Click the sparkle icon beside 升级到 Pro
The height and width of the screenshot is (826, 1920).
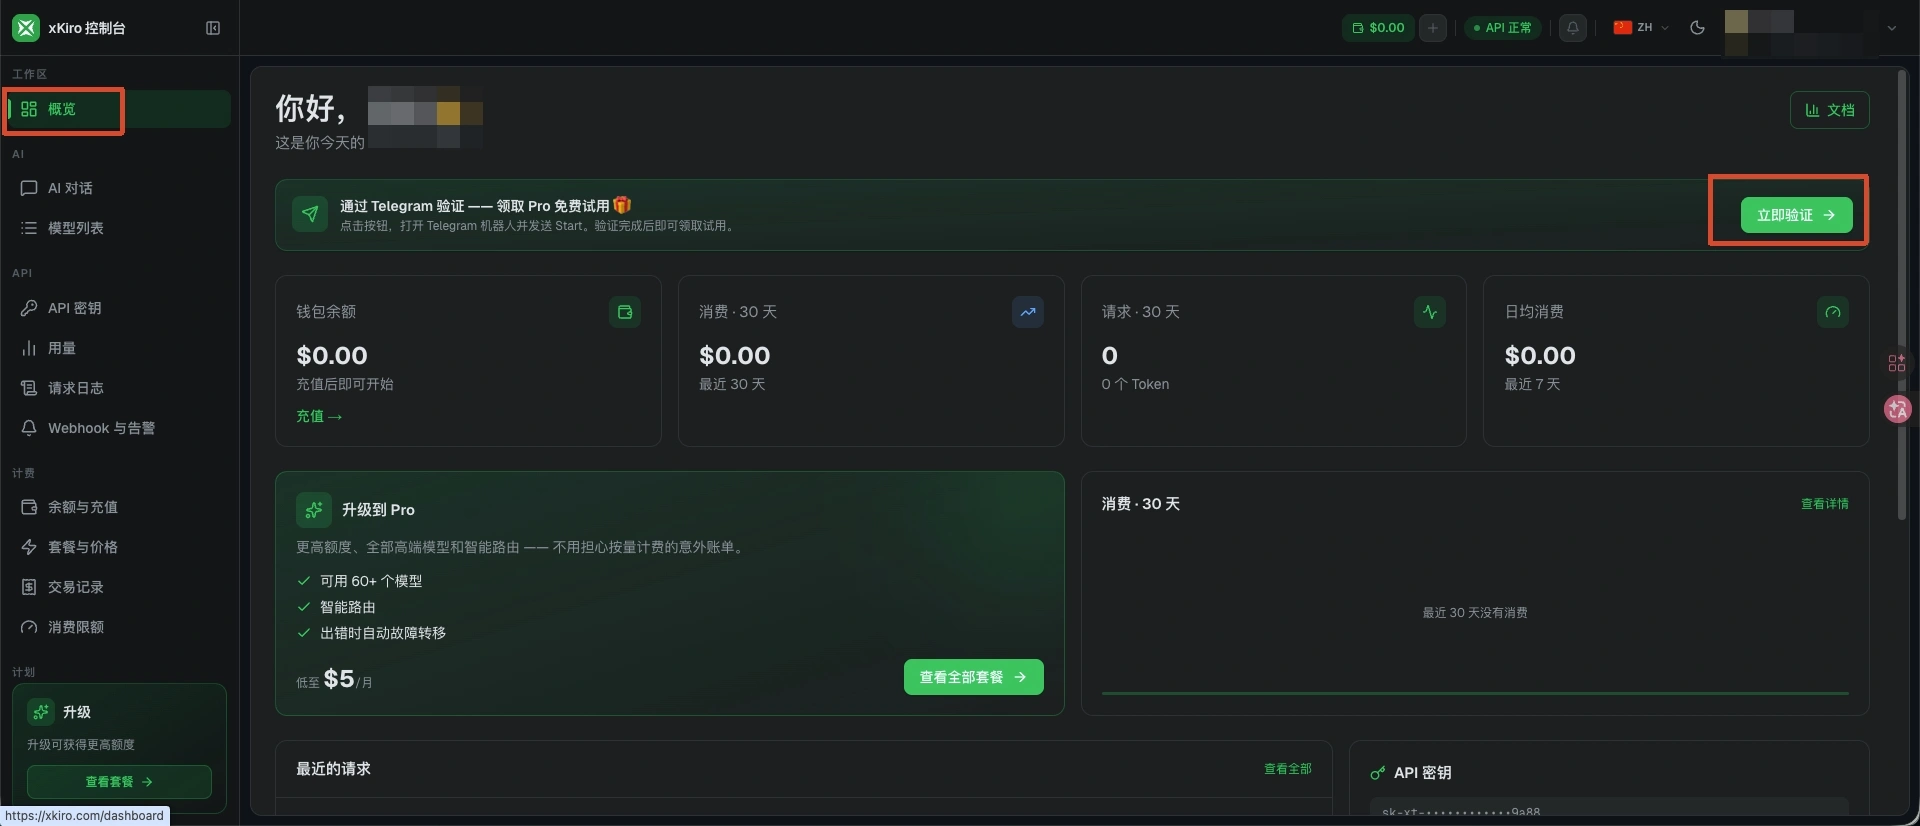pyautogui.click(x=314, y=510)
